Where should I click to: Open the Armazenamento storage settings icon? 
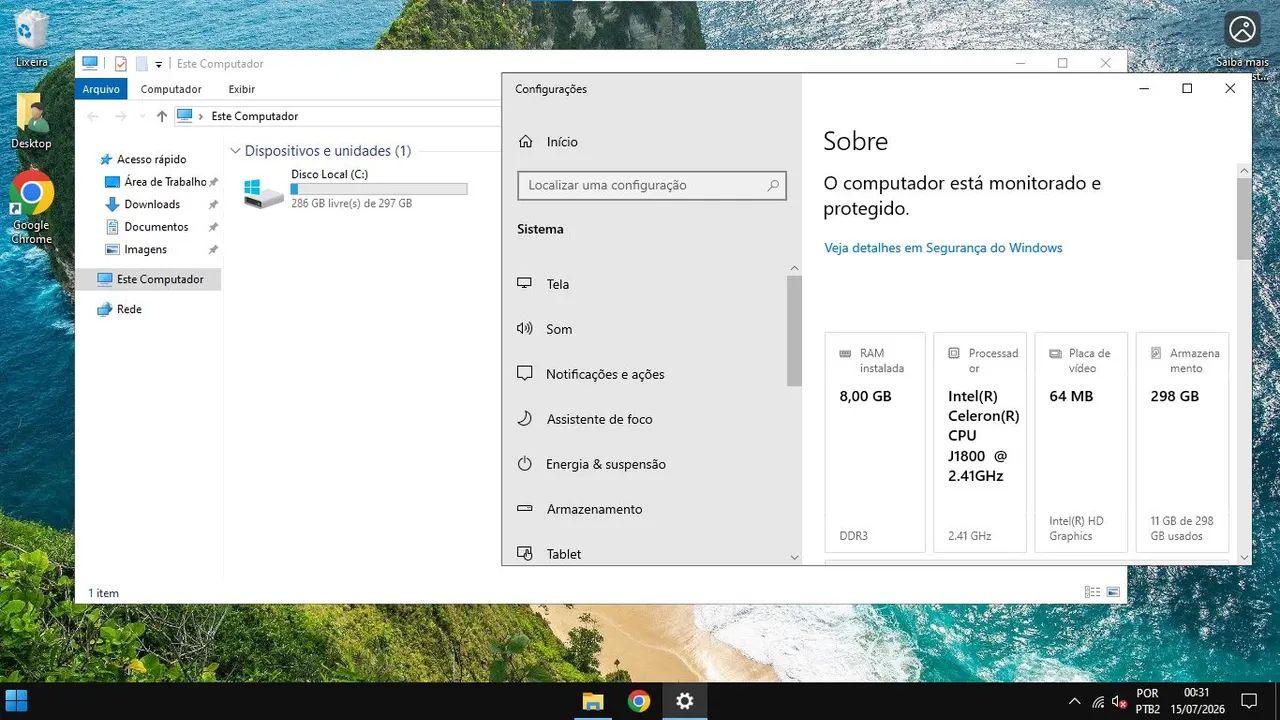click(x=524, y=509)
